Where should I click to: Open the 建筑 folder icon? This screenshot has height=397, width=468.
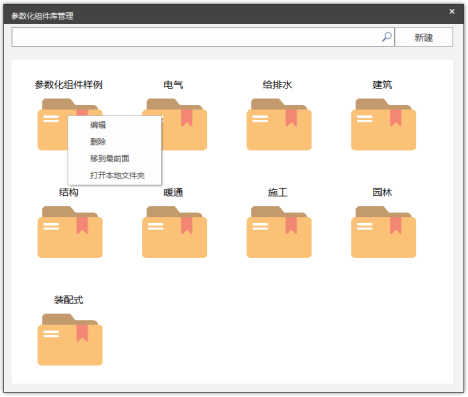pyautogui.click(x=383, y=124)
